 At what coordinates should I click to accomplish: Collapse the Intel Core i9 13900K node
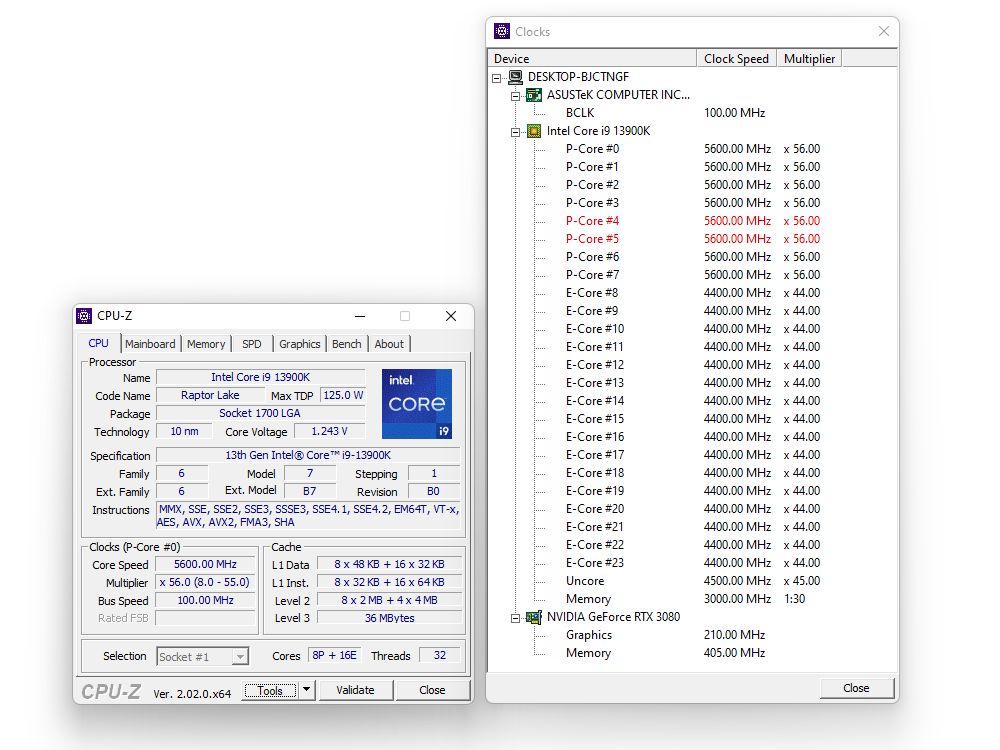[515, 133]
